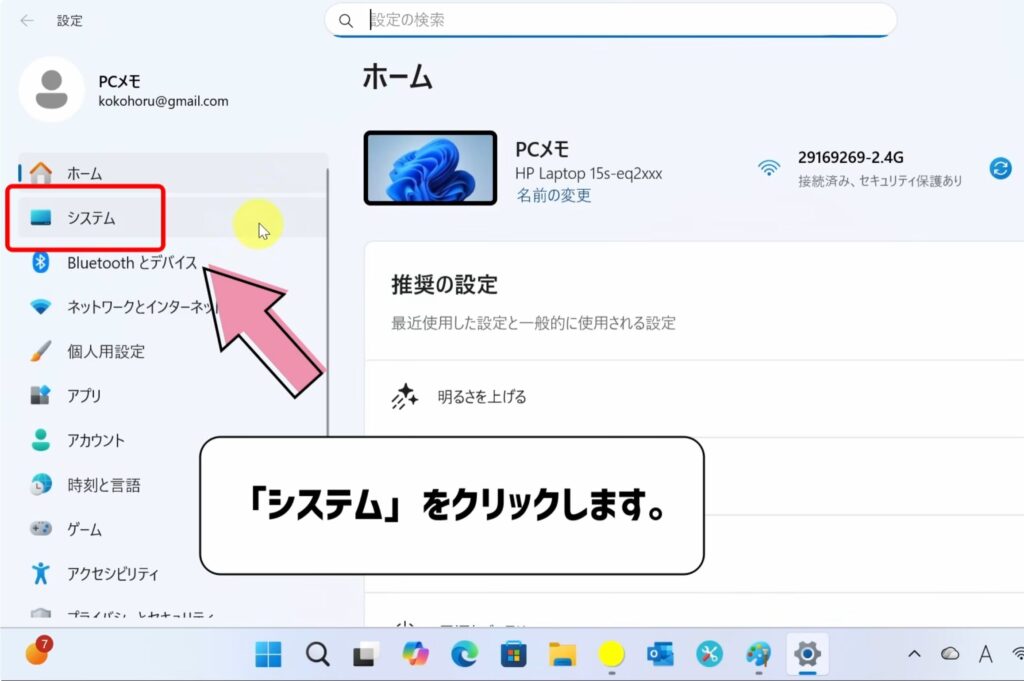The width and height of the screenshot is (1024, 681).
Task: Open アプリ settings via its icon
Action: pyautogui.click(x=38, y=395)
